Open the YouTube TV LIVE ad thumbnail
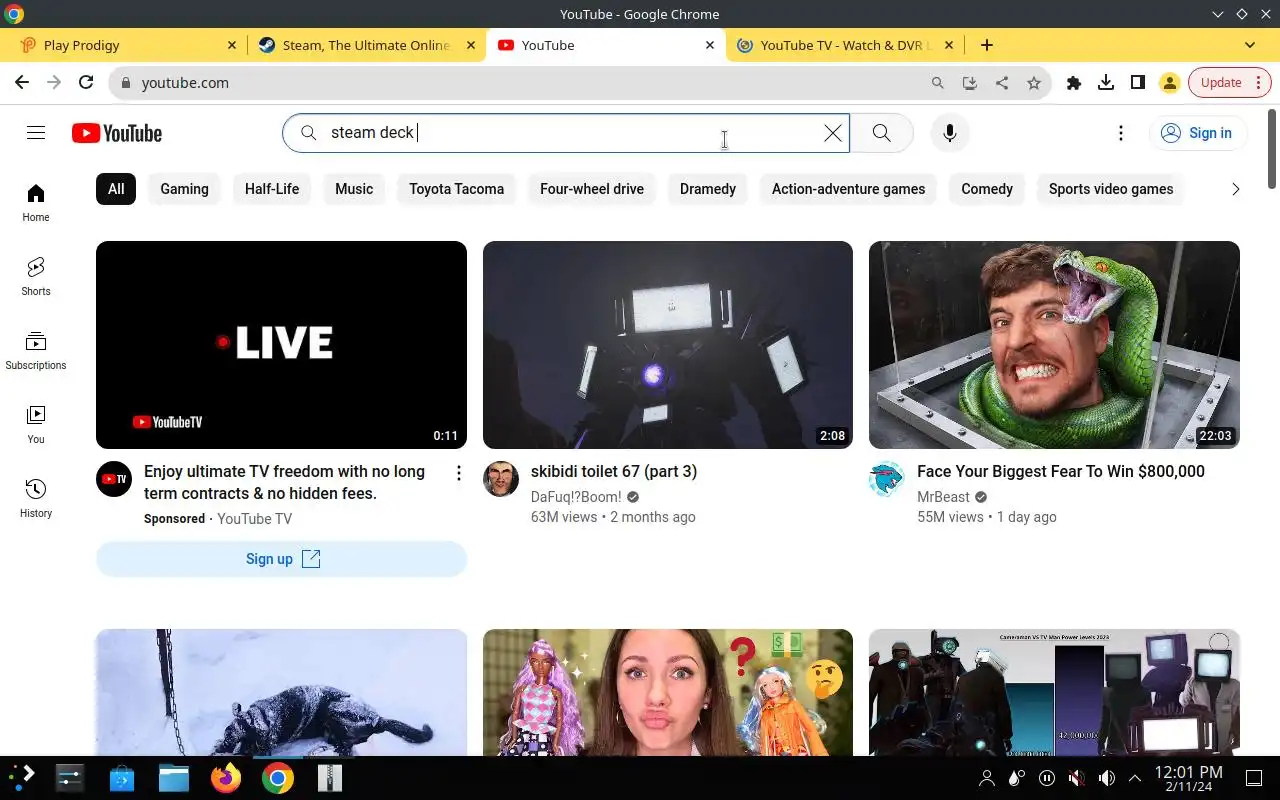This screenshot has width=1280, height=800. click(x=281, y=345)
